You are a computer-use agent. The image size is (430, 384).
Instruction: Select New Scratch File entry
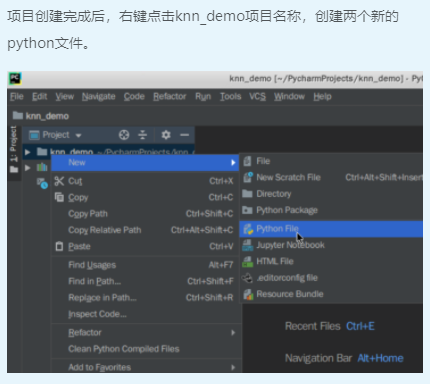(x=331, y=177)
